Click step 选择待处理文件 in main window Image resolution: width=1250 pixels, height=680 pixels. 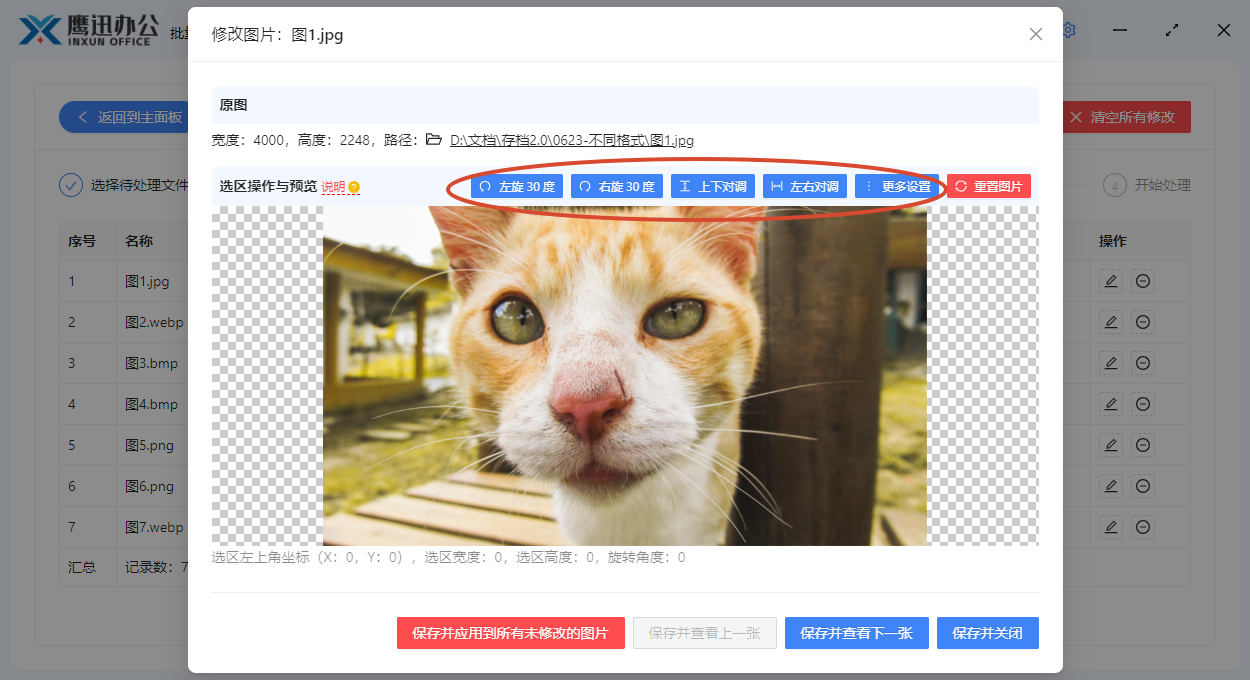pos(124,185)
